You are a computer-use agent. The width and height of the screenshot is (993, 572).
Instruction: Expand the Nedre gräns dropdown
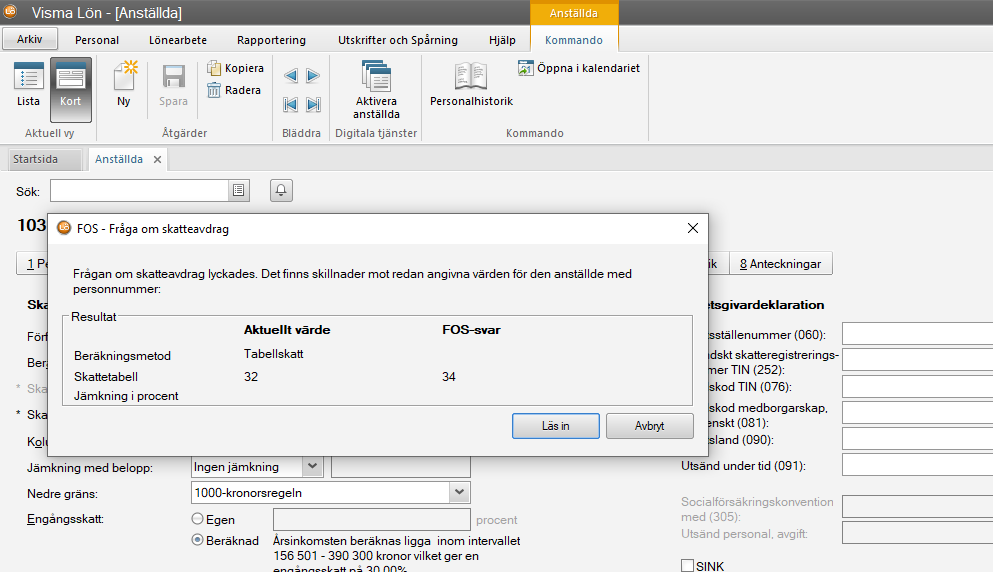click(x=459, y=492)
